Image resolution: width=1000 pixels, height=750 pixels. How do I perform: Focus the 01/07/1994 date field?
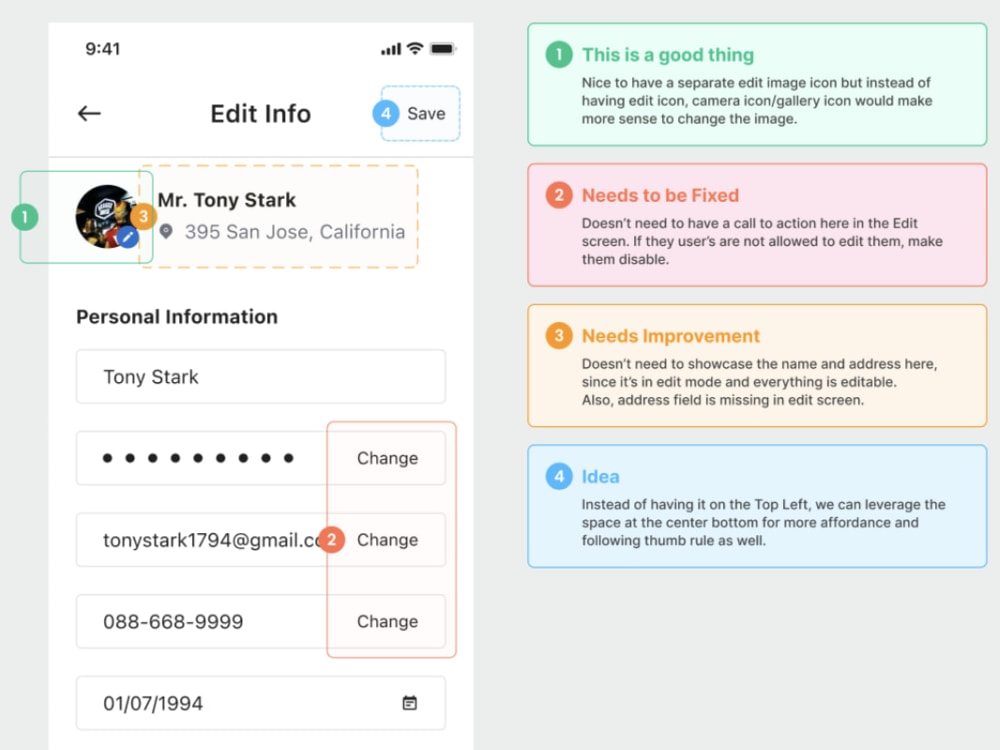click(x=261, y=703)
